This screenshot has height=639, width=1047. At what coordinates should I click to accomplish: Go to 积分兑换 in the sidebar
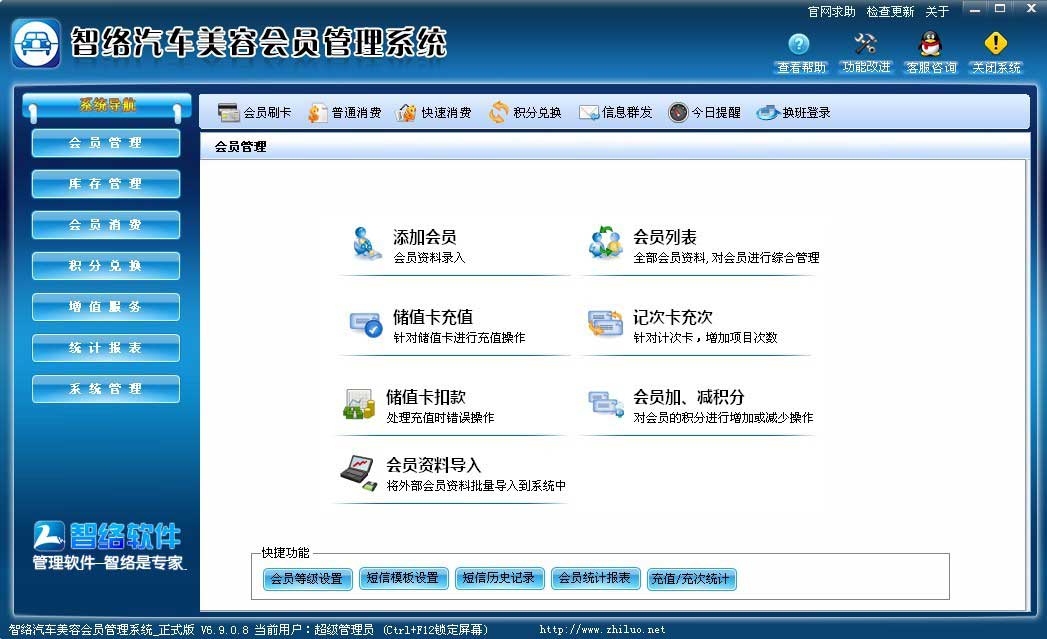click(x=106, y=266)
